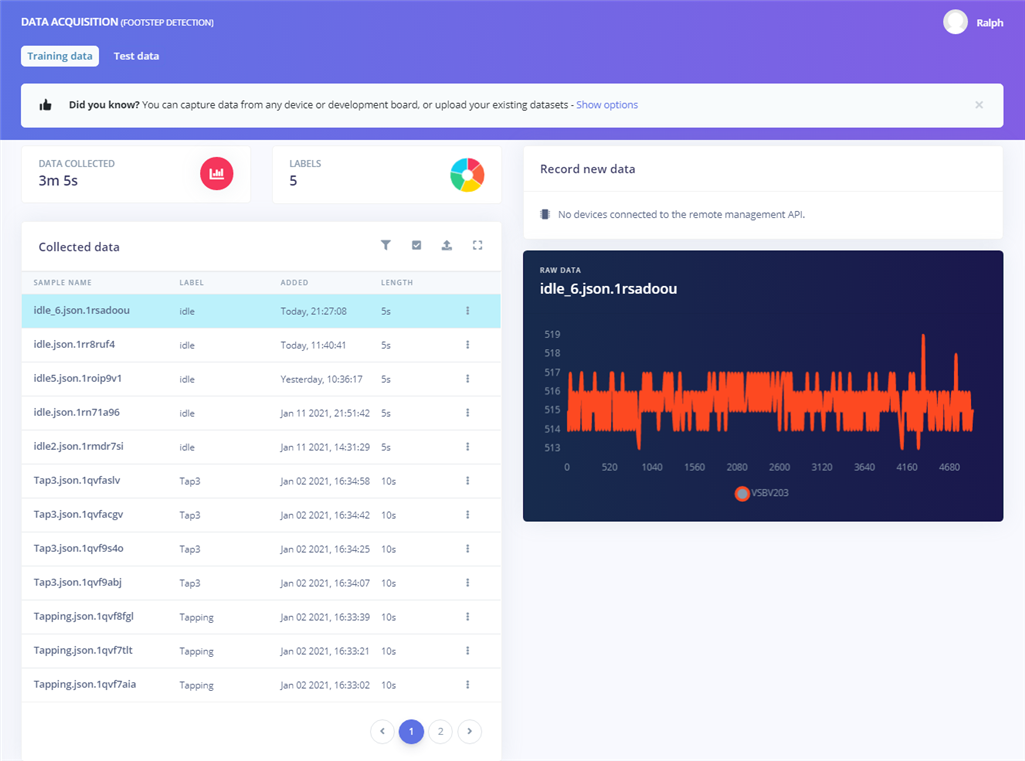Image resolution: width=1025 pixels, height=761 pixels.
Task: Select sample Tap3.json.1qvfacgv
Action: click(261, 515)
